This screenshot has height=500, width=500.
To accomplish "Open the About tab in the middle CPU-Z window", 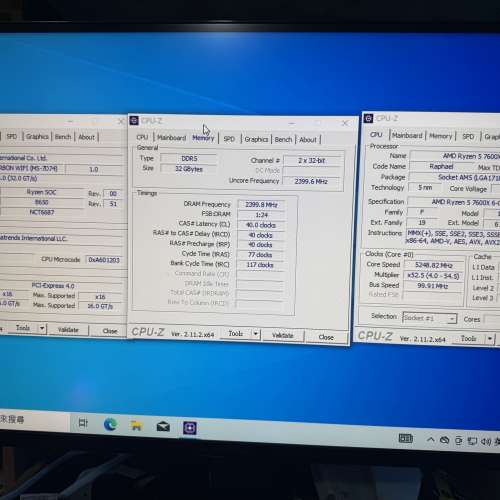I will (308, 140).
